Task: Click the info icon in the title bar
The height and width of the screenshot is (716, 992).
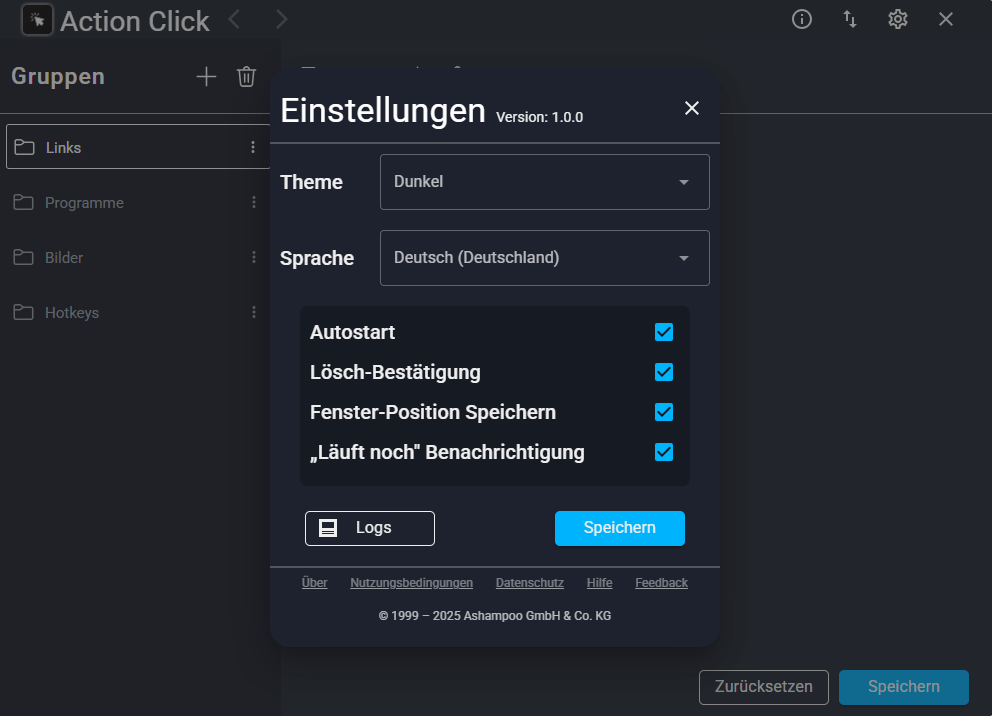Action: [802, 20]
